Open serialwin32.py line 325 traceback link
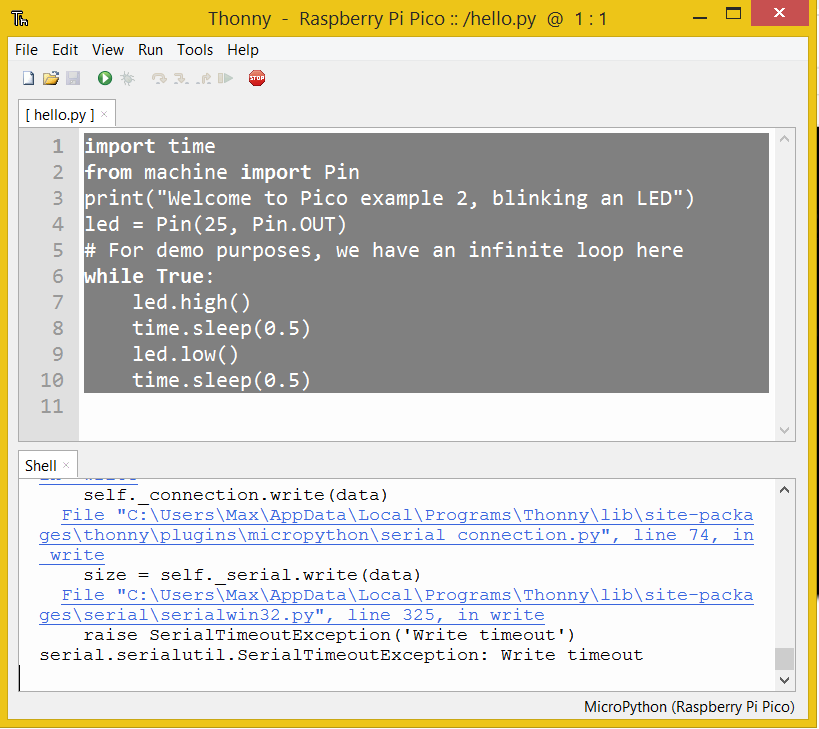Image resolution: width=819 pixels, height=729 pixels. (x=396, y=605)
